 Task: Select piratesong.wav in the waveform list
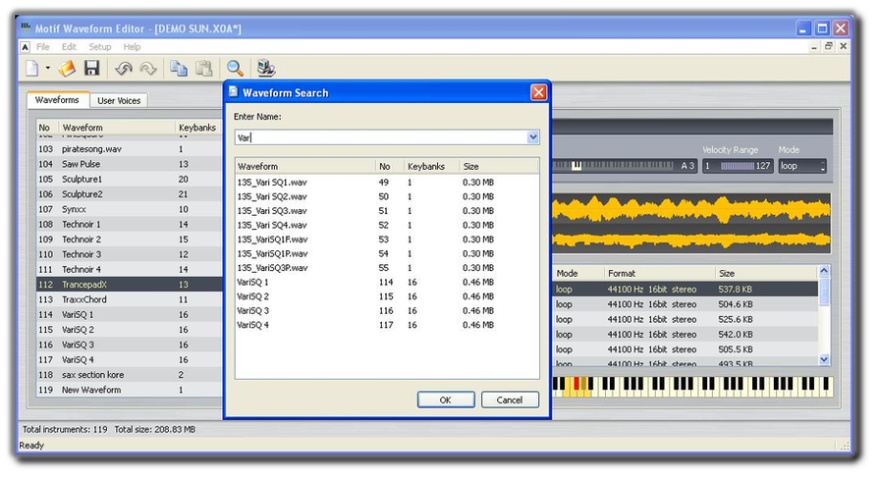tap(129, 149)
